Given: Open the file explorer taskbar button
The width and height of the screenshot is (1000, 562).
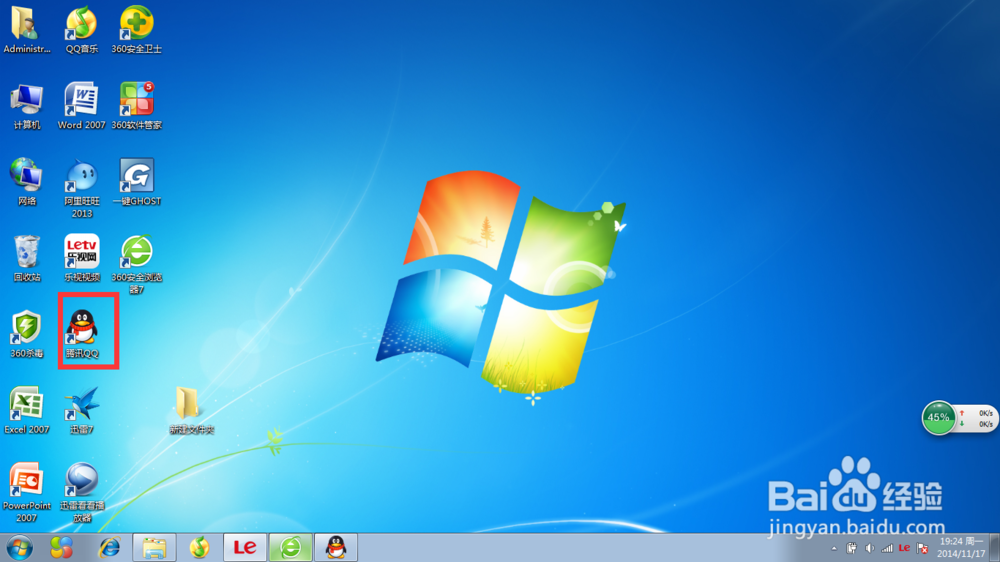Looking at the screenshot, I should coord(154,547).
